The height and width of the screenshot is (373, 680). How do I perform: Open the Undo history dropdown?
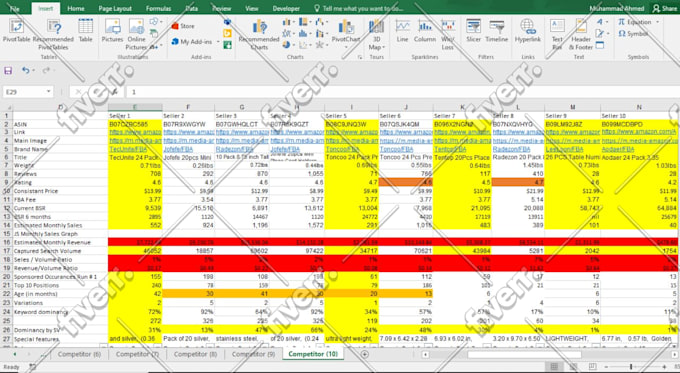pos(34,70)
